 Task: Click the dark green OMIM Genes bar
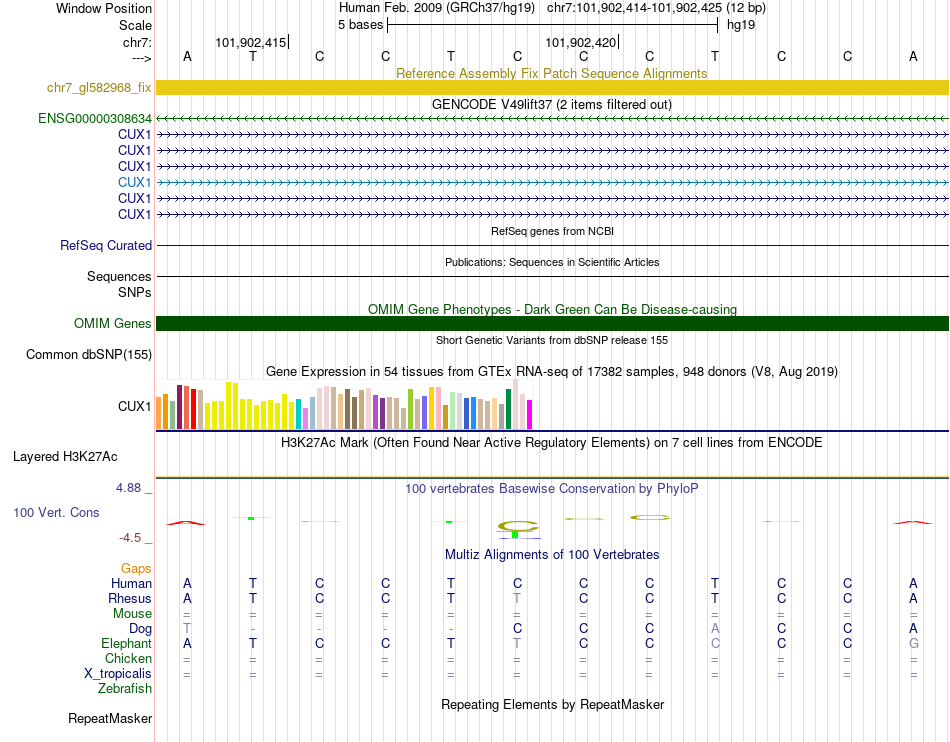click(x=552, y=323)
